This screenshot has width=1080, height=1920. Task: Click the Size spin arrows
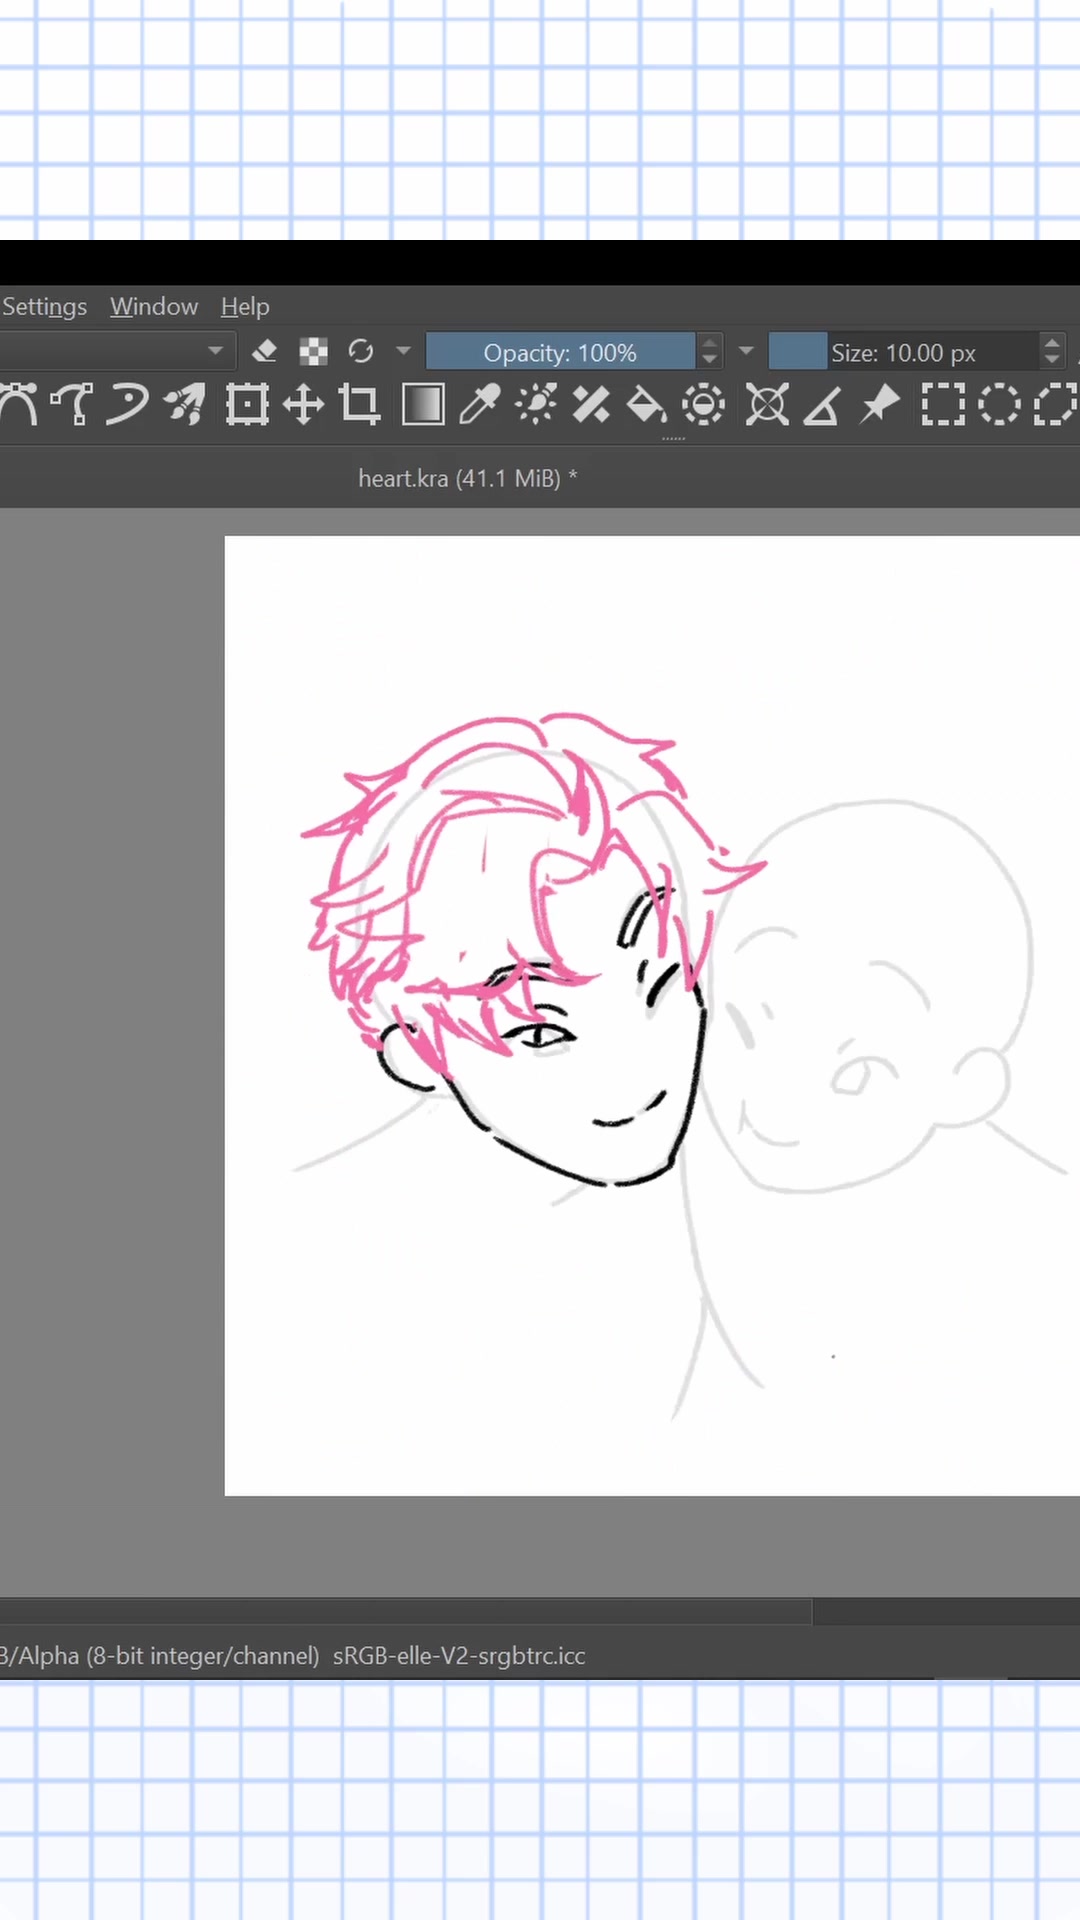[1051, 351]
